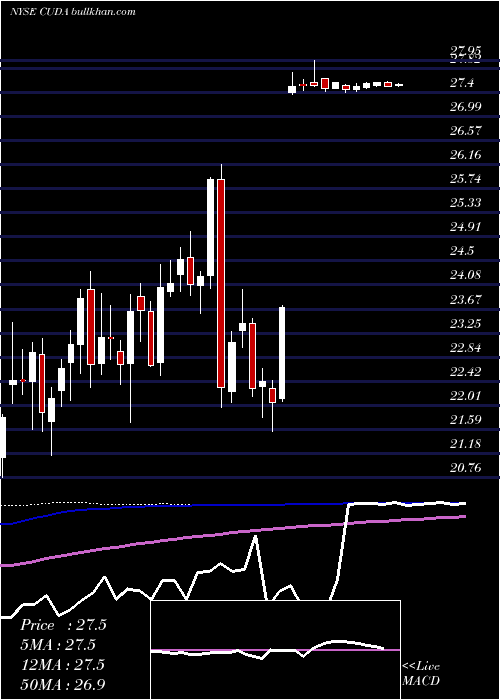Click the 5MA : 27.5 readout
Viewport: 500px width, 700px height.
pos(58,645)
